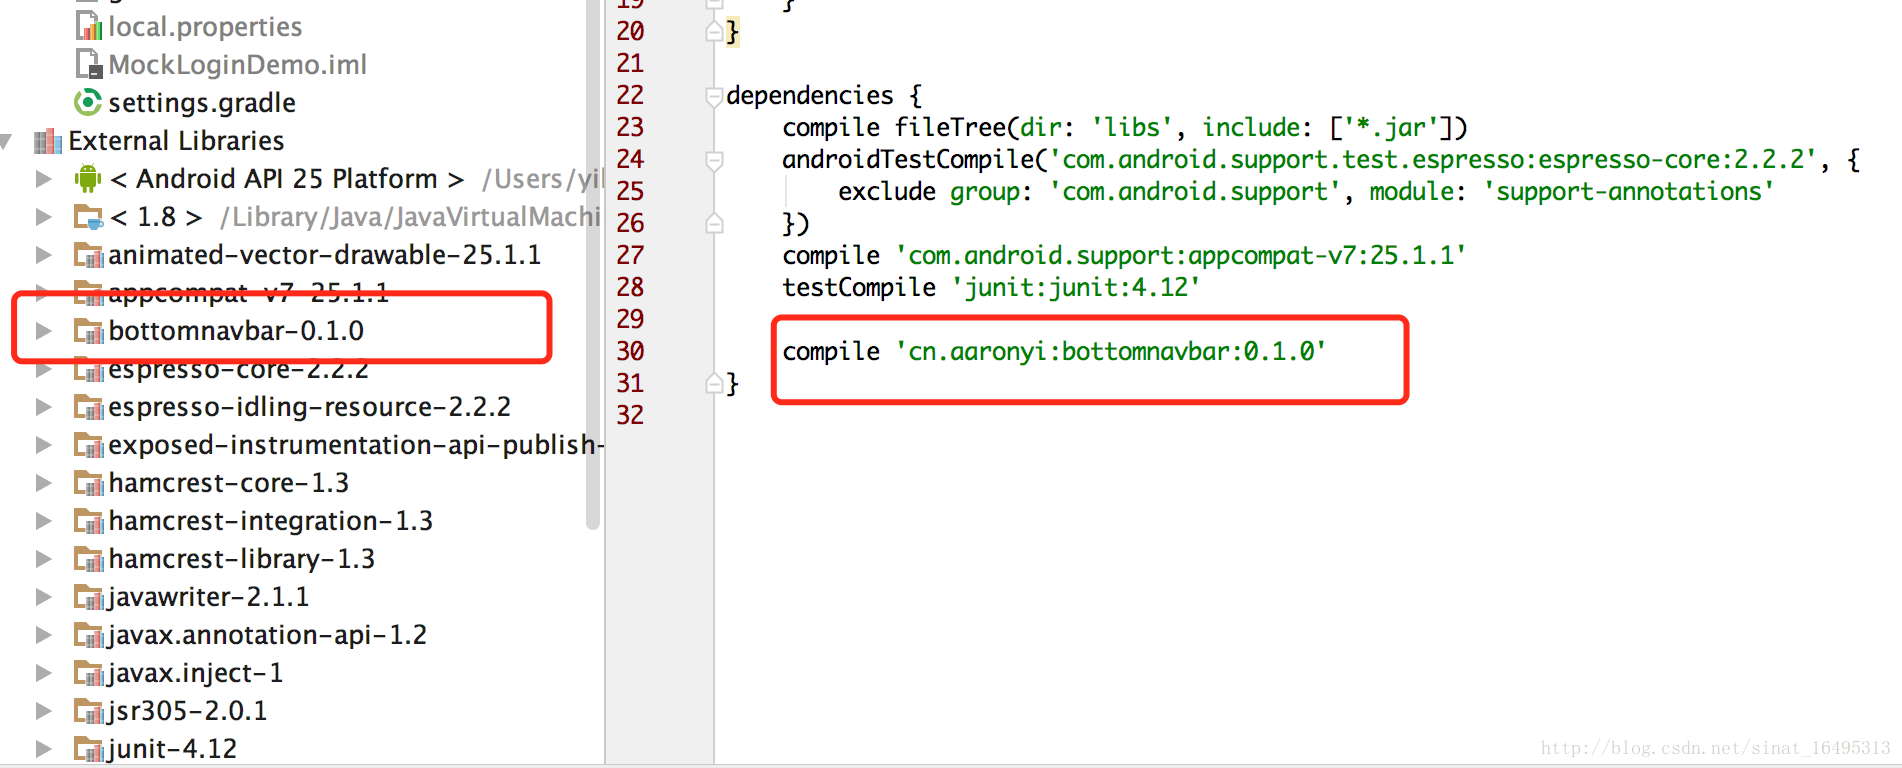Image resolution: width=1902 pixels, height=768 pixels.
Task: Click the fold end marker on line 31
Action: click(x=714, y=383)
